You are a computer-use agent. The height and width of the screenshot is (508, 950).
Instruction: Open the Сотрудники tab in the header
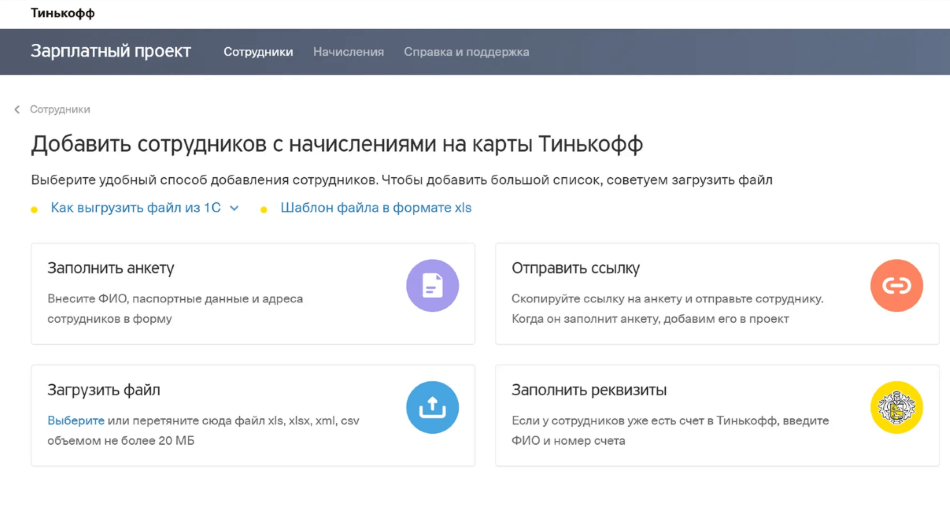pyautogui.click(x=258, y=52)
